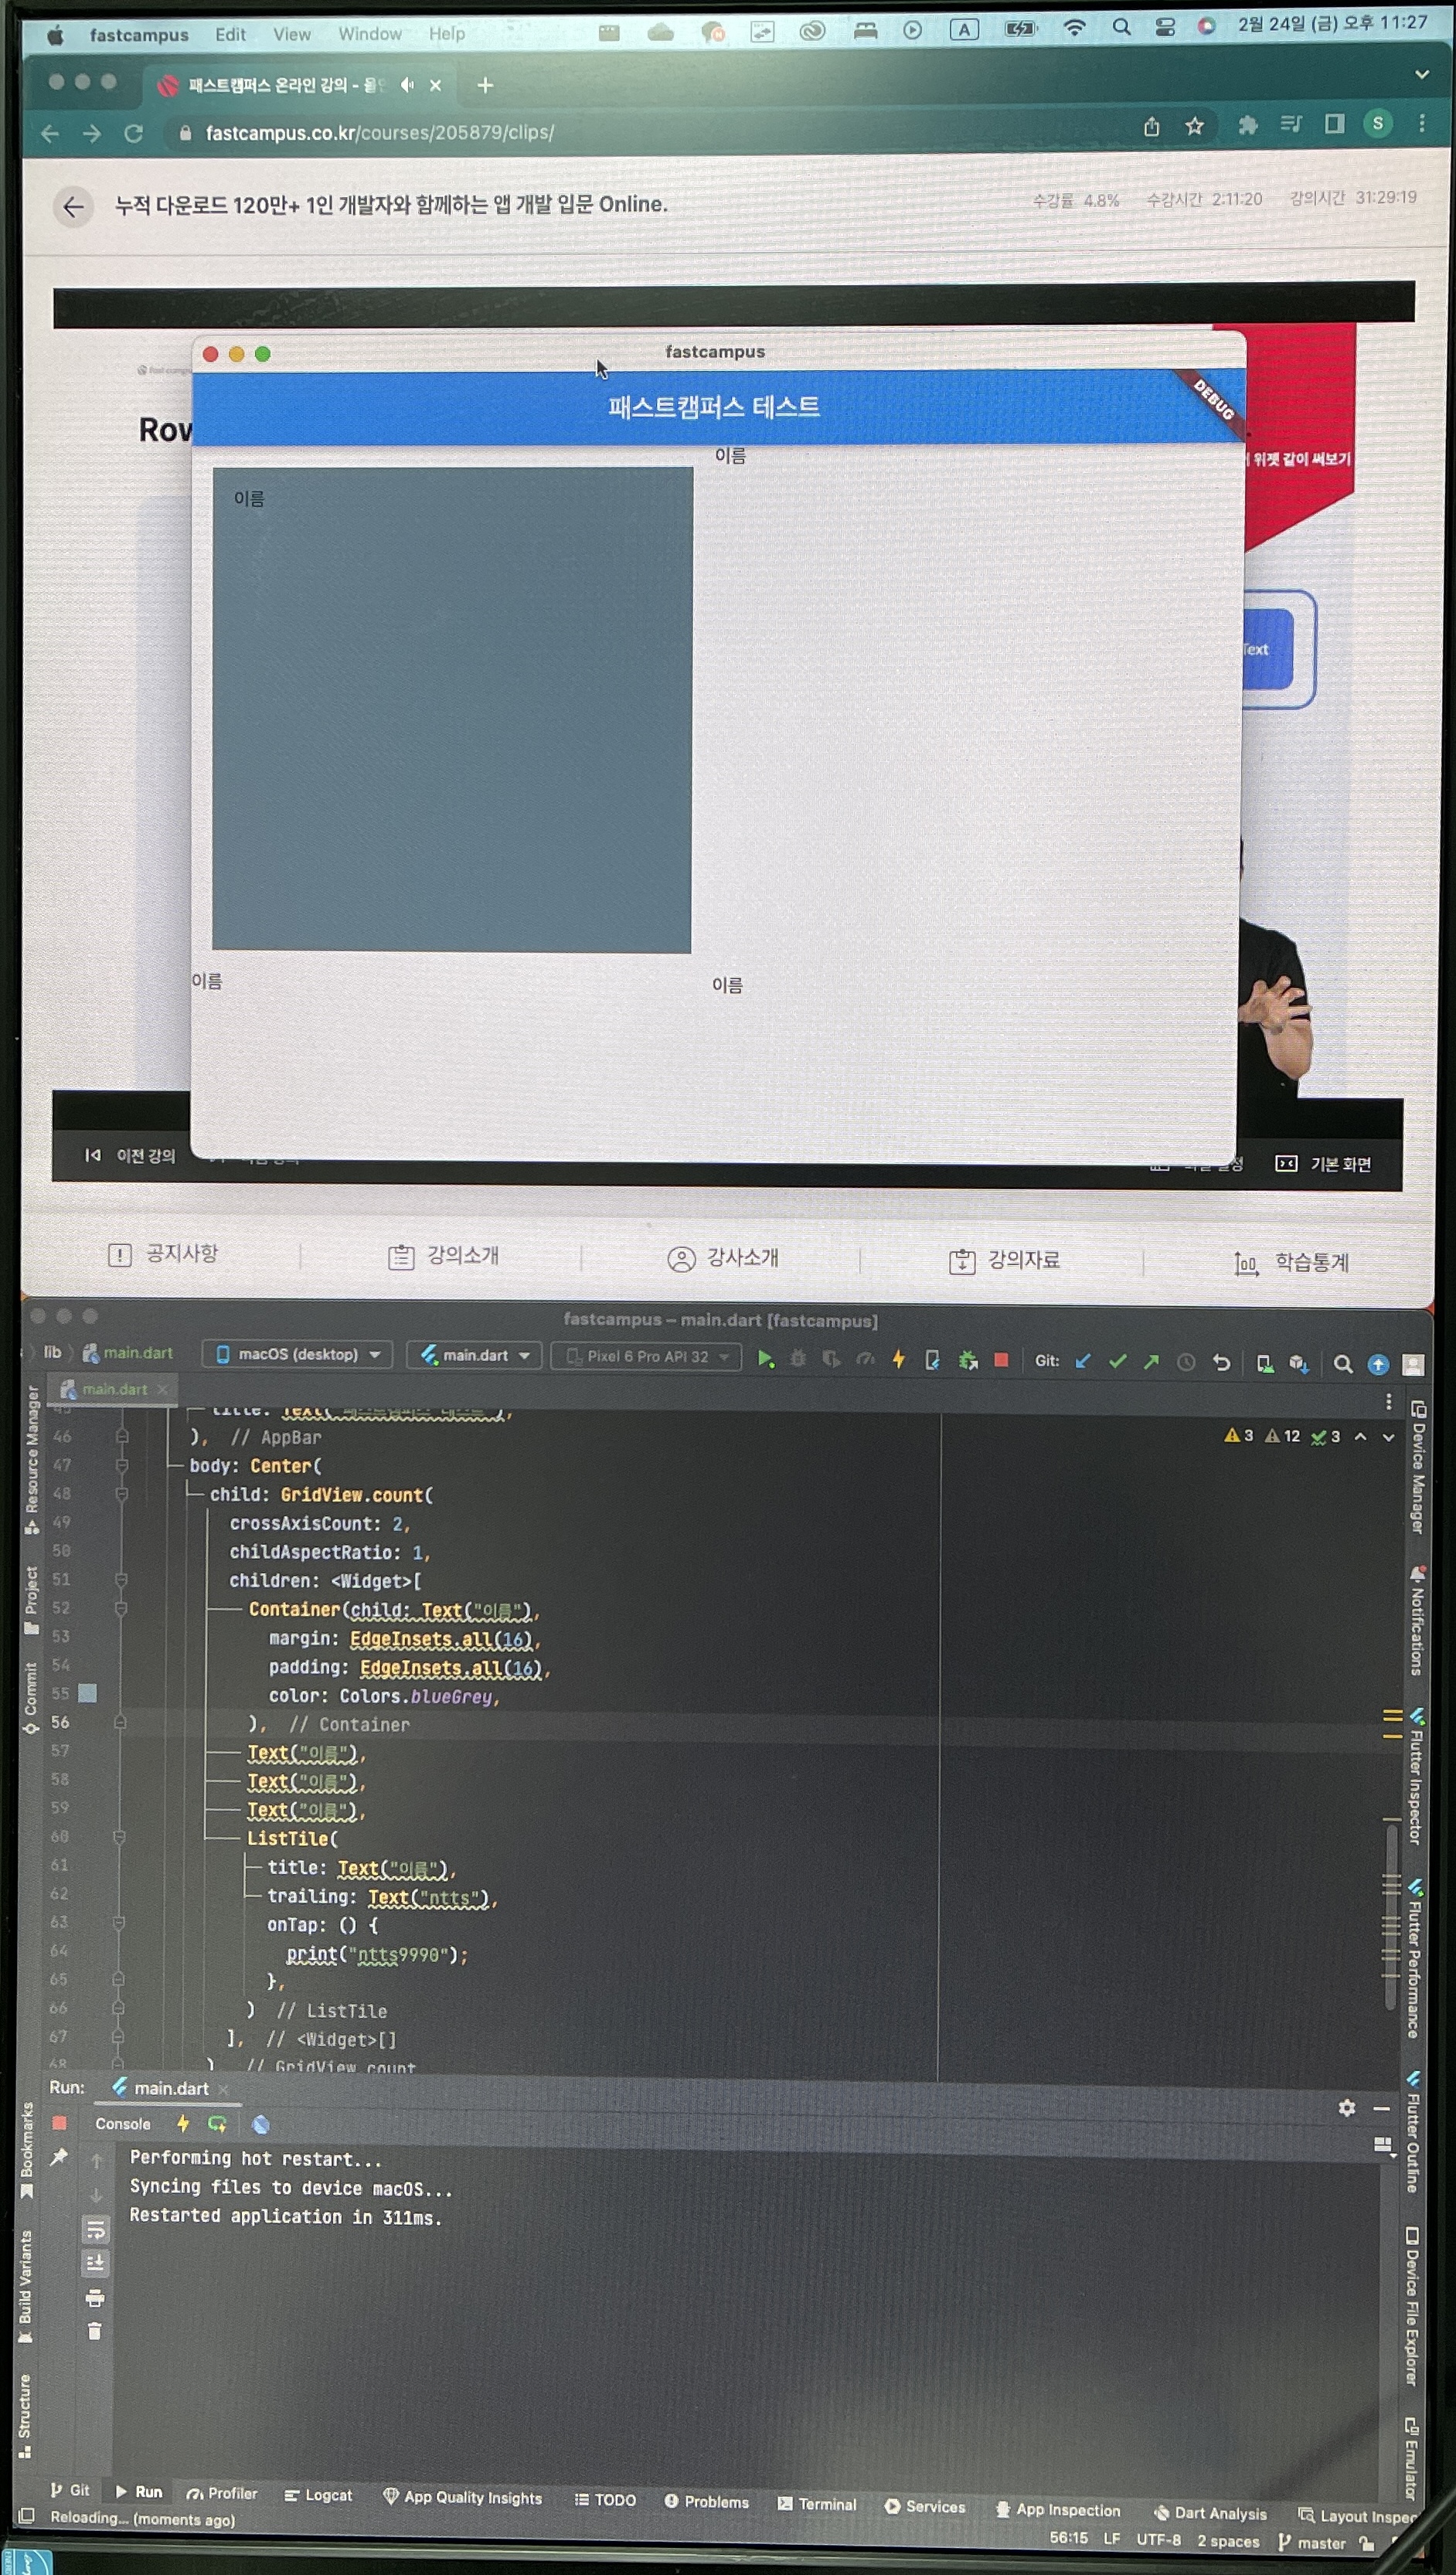
Task: Trigger Flutter Hot Reload lightning icon in toolbar
Action: (899, 1359)
